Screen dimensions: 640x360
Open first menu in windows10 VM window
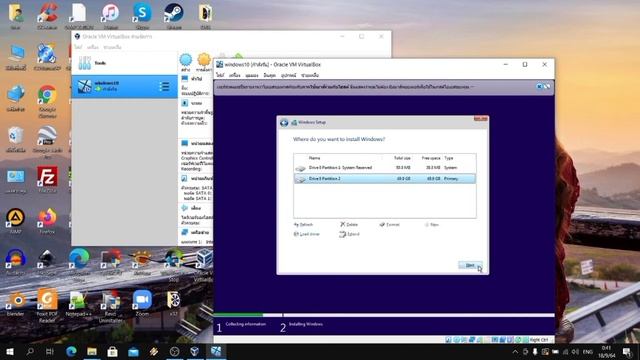[x=220, y=75]
